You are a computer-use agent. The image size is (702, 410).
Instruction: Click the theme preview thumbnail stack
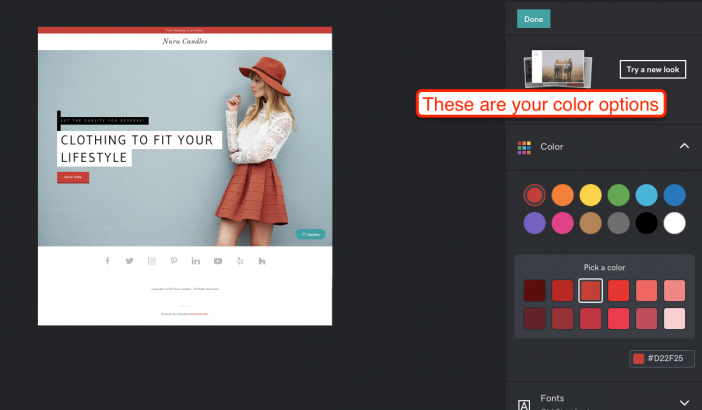click(x=558, y=69)
